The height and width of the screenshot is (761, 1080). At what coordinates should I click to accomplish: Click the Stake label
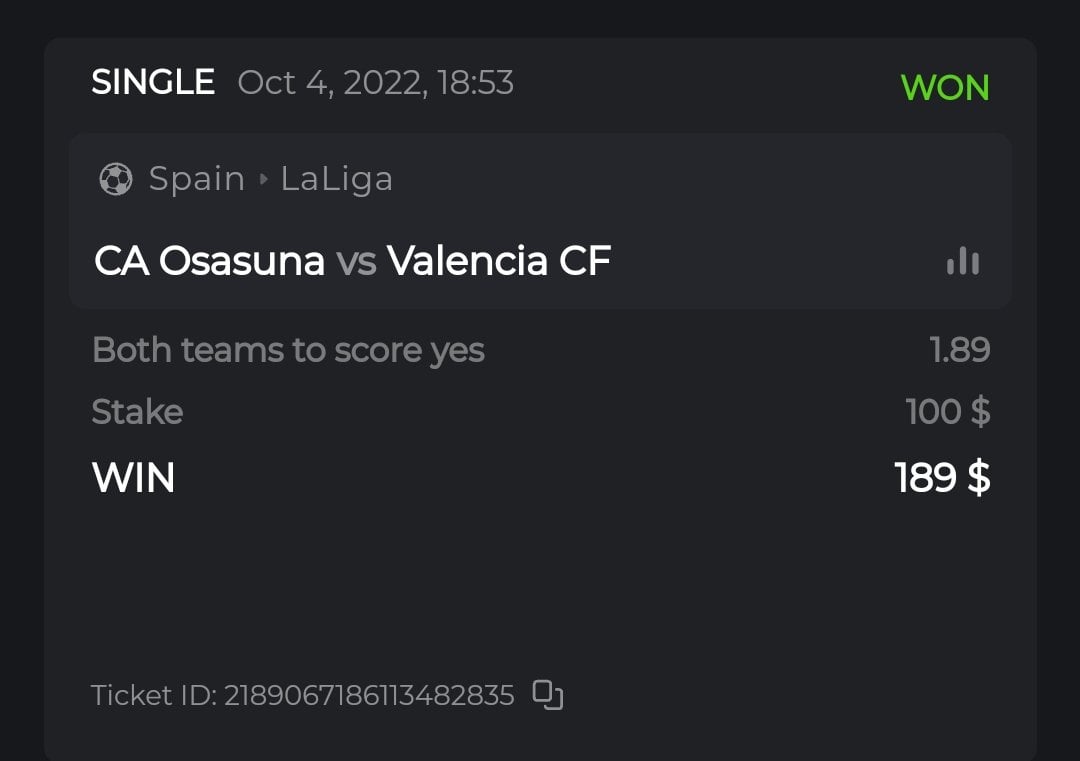click(x=137, y=412)
